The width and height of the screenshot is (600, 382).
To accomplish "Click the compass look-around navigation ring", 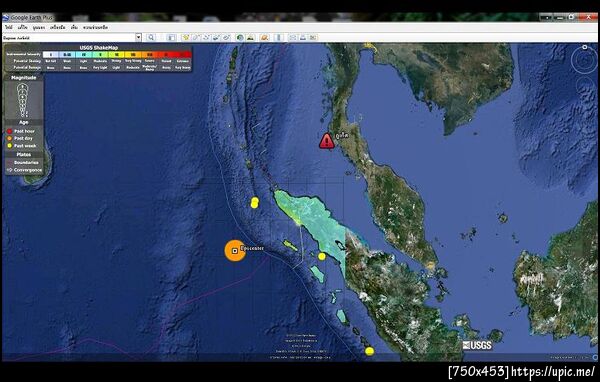I will click(x=584, y=60).
